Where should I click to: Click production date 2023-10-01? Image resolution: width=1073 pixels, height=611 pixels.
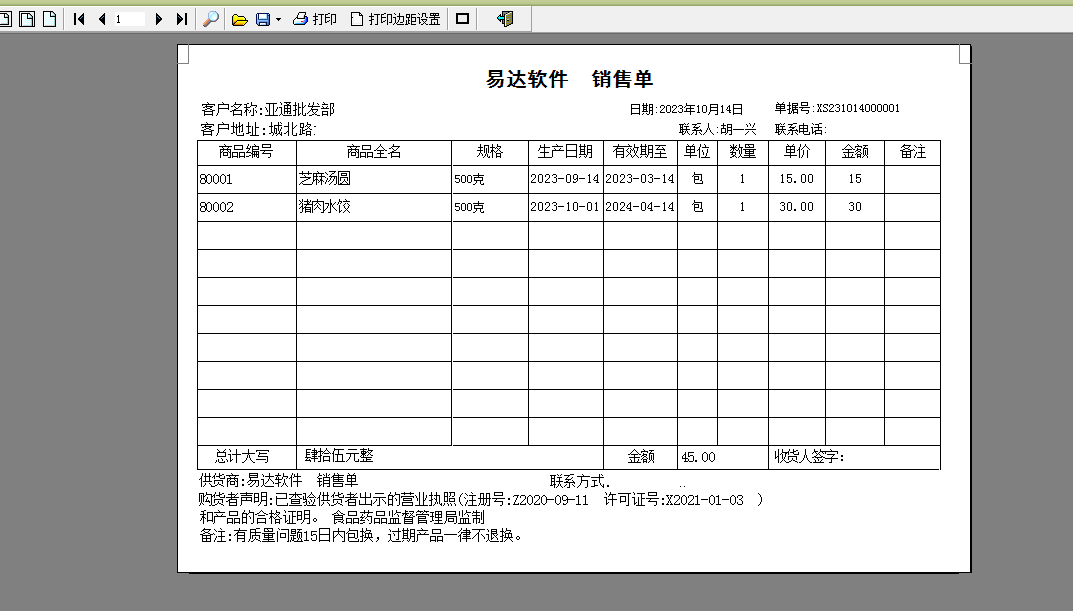point(565,207)
